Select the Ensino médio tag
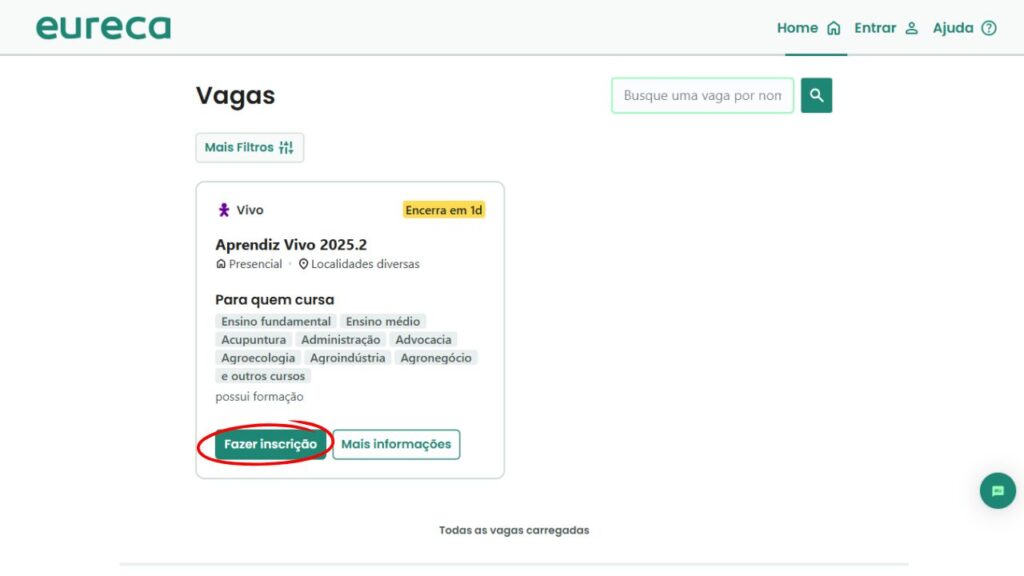 [x=383, y=321]
